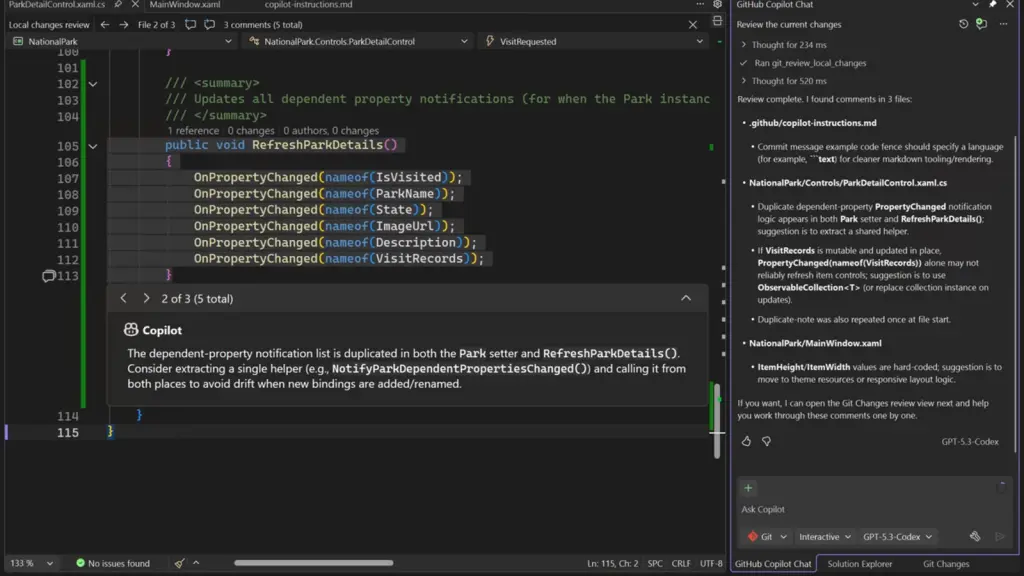Click the '1 reference' CodeLens link

[193, 131]
